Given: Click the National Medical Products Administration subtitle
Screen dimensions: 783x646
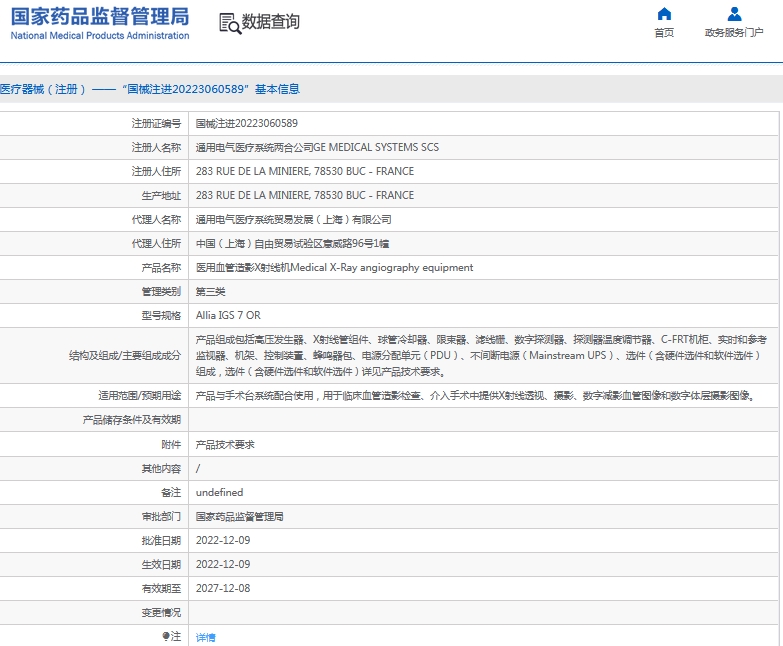Looking at the screenshot, I should click(100, 35).
